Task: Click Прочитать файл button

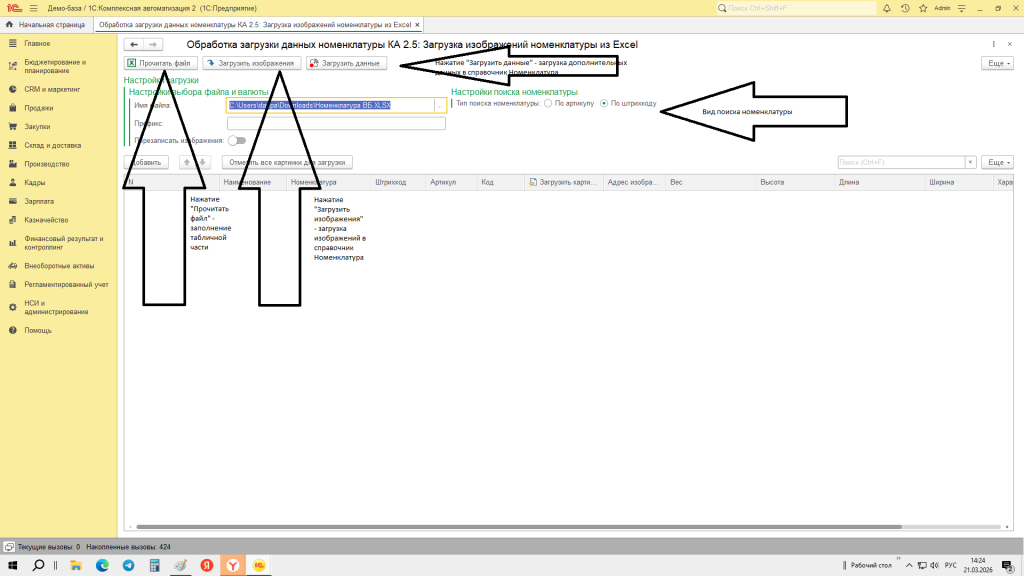Action: tap(161, 63)
